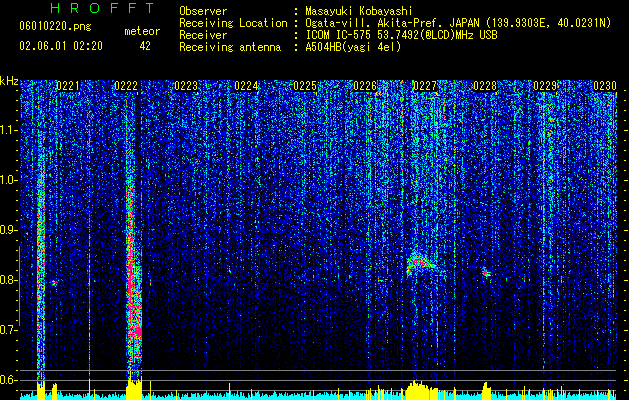Click the 1.0 frequency axis label
Image resolution: width=629 pixels, height=400 pixels.
pos(9,180)
